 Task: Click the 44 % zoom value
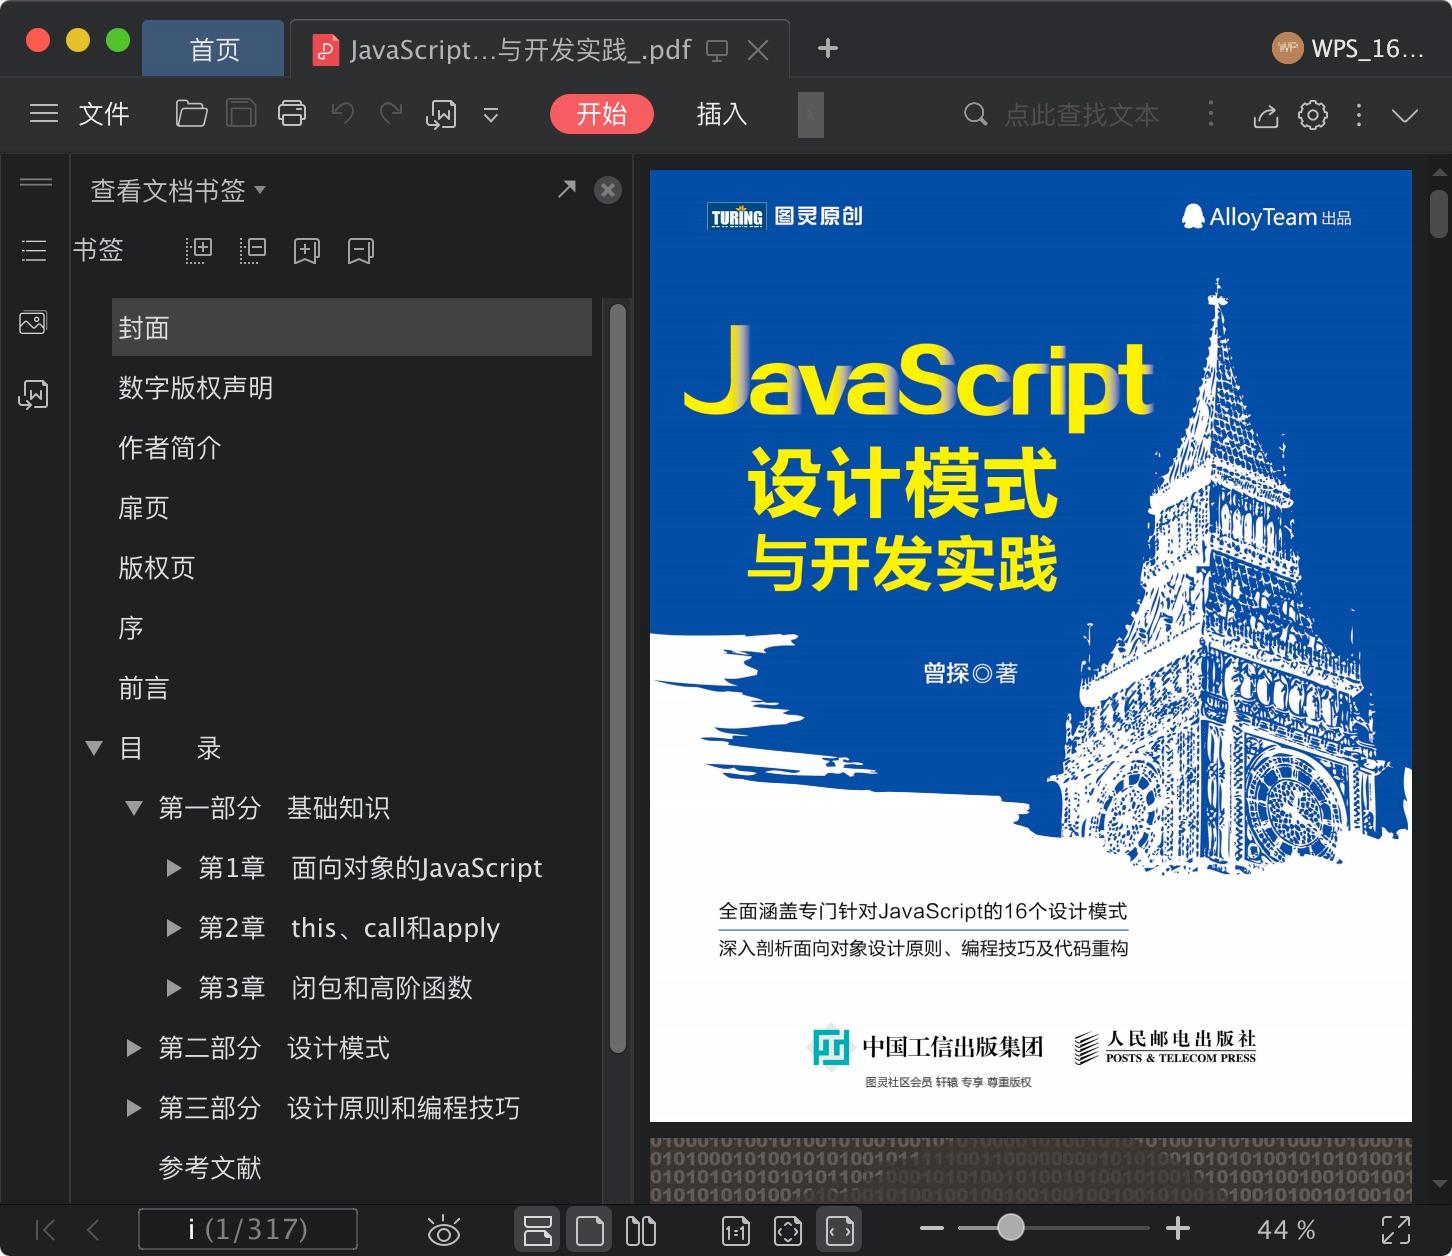click(x=1286, y=1230)
